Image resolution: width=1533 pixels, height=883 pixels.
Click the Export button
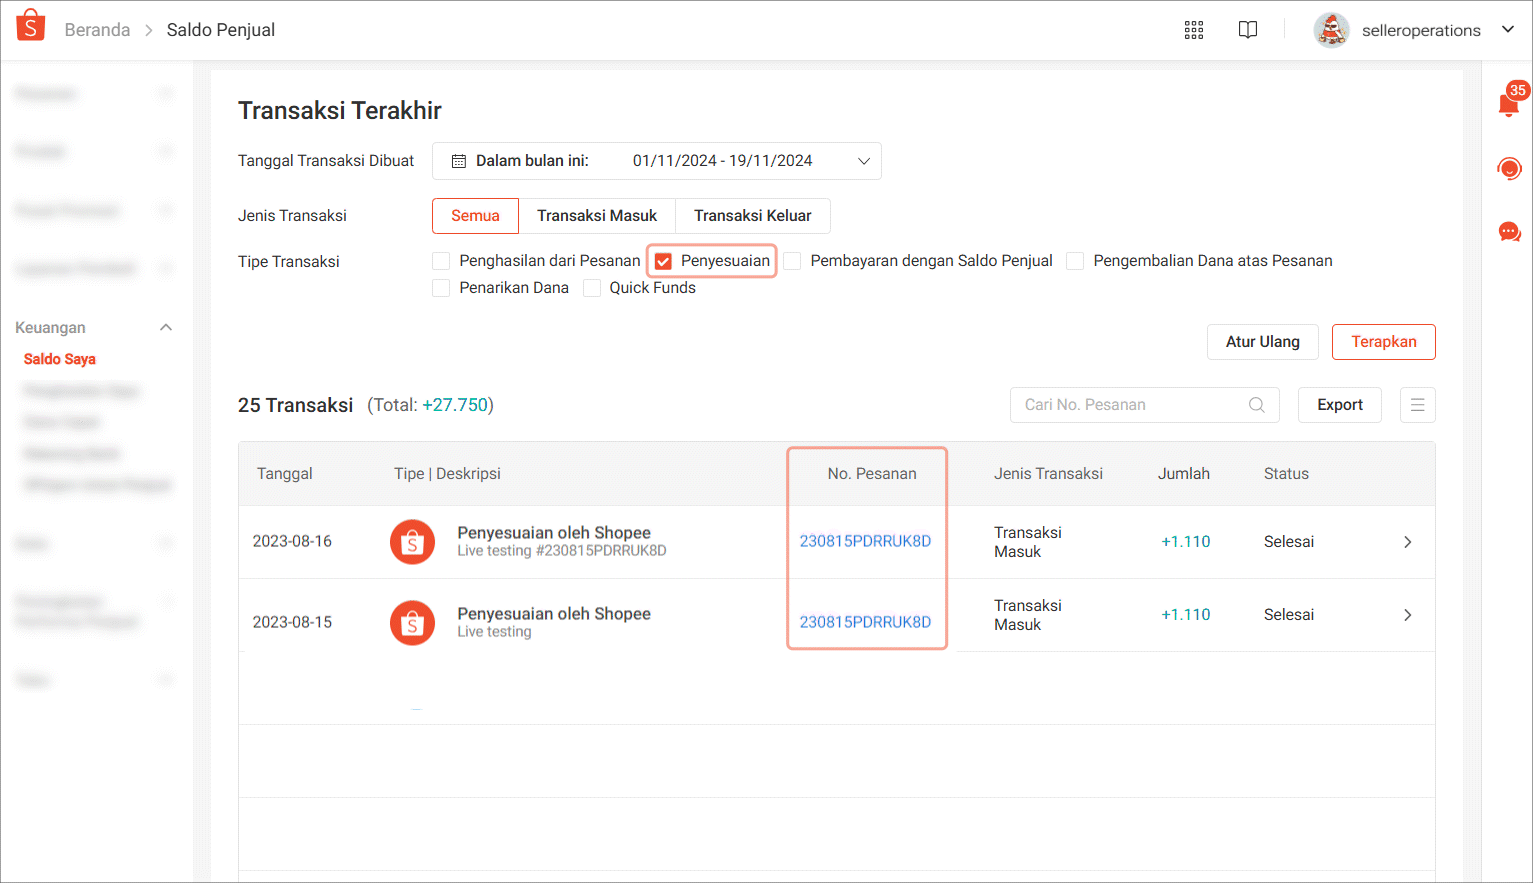click(1339, 405)
